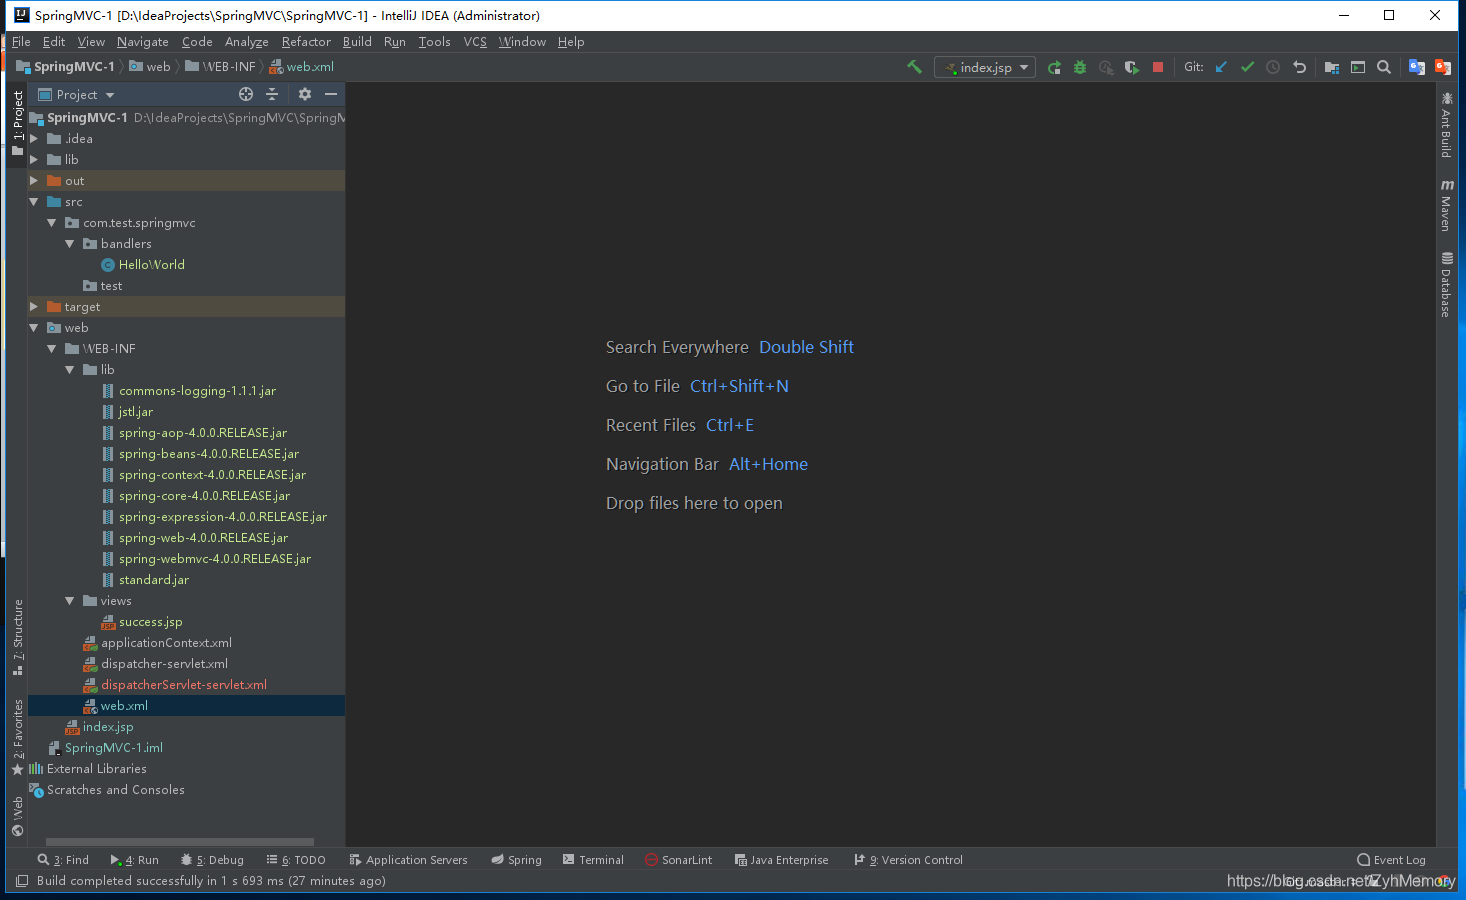Click tool window quick-access icon in status bar
Screen dimensions: 1466x900
pos(21,881)
